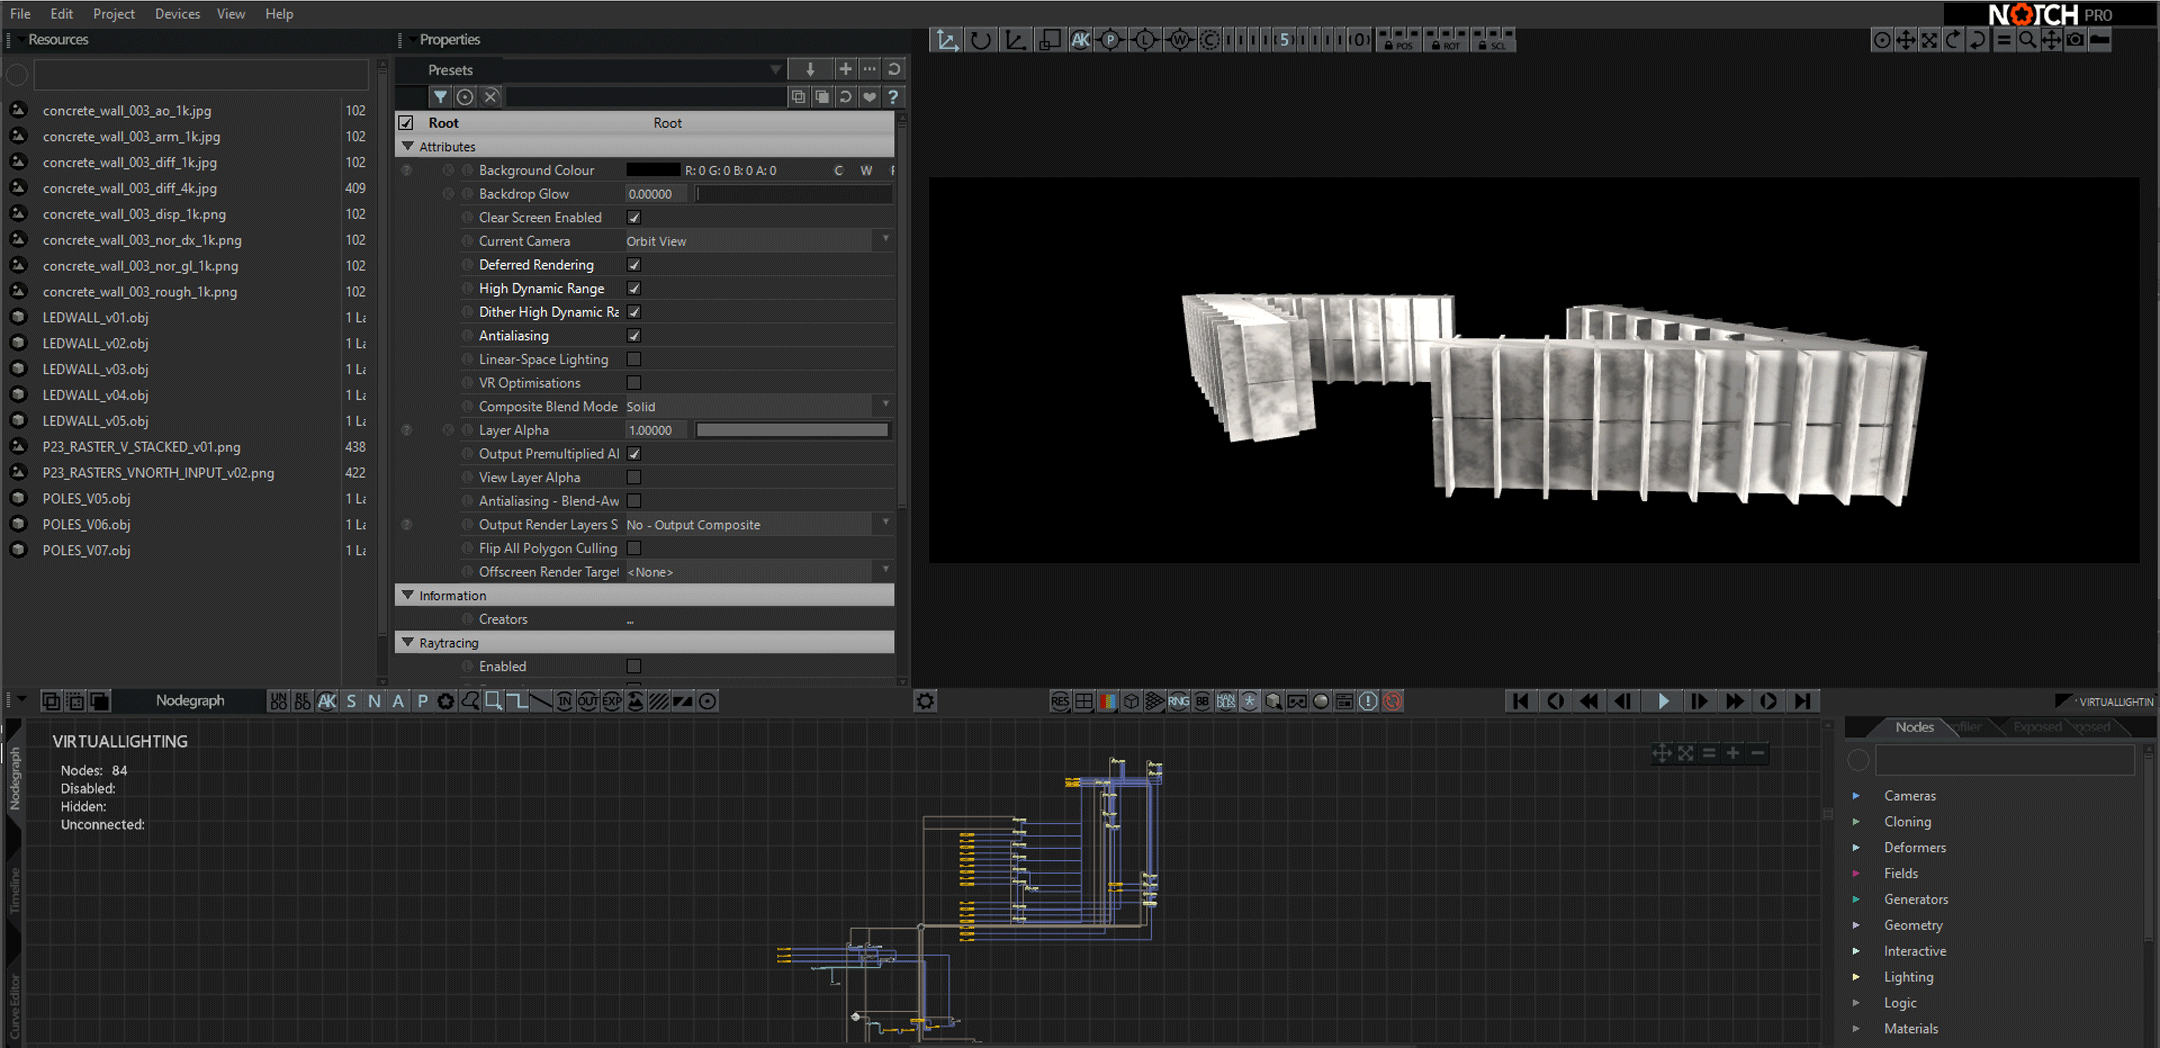The image size is (2160, 1048).
Task: Enable the Raytracing Enabled checkbox
Action: pyautogui.click(x=634, y=666)
